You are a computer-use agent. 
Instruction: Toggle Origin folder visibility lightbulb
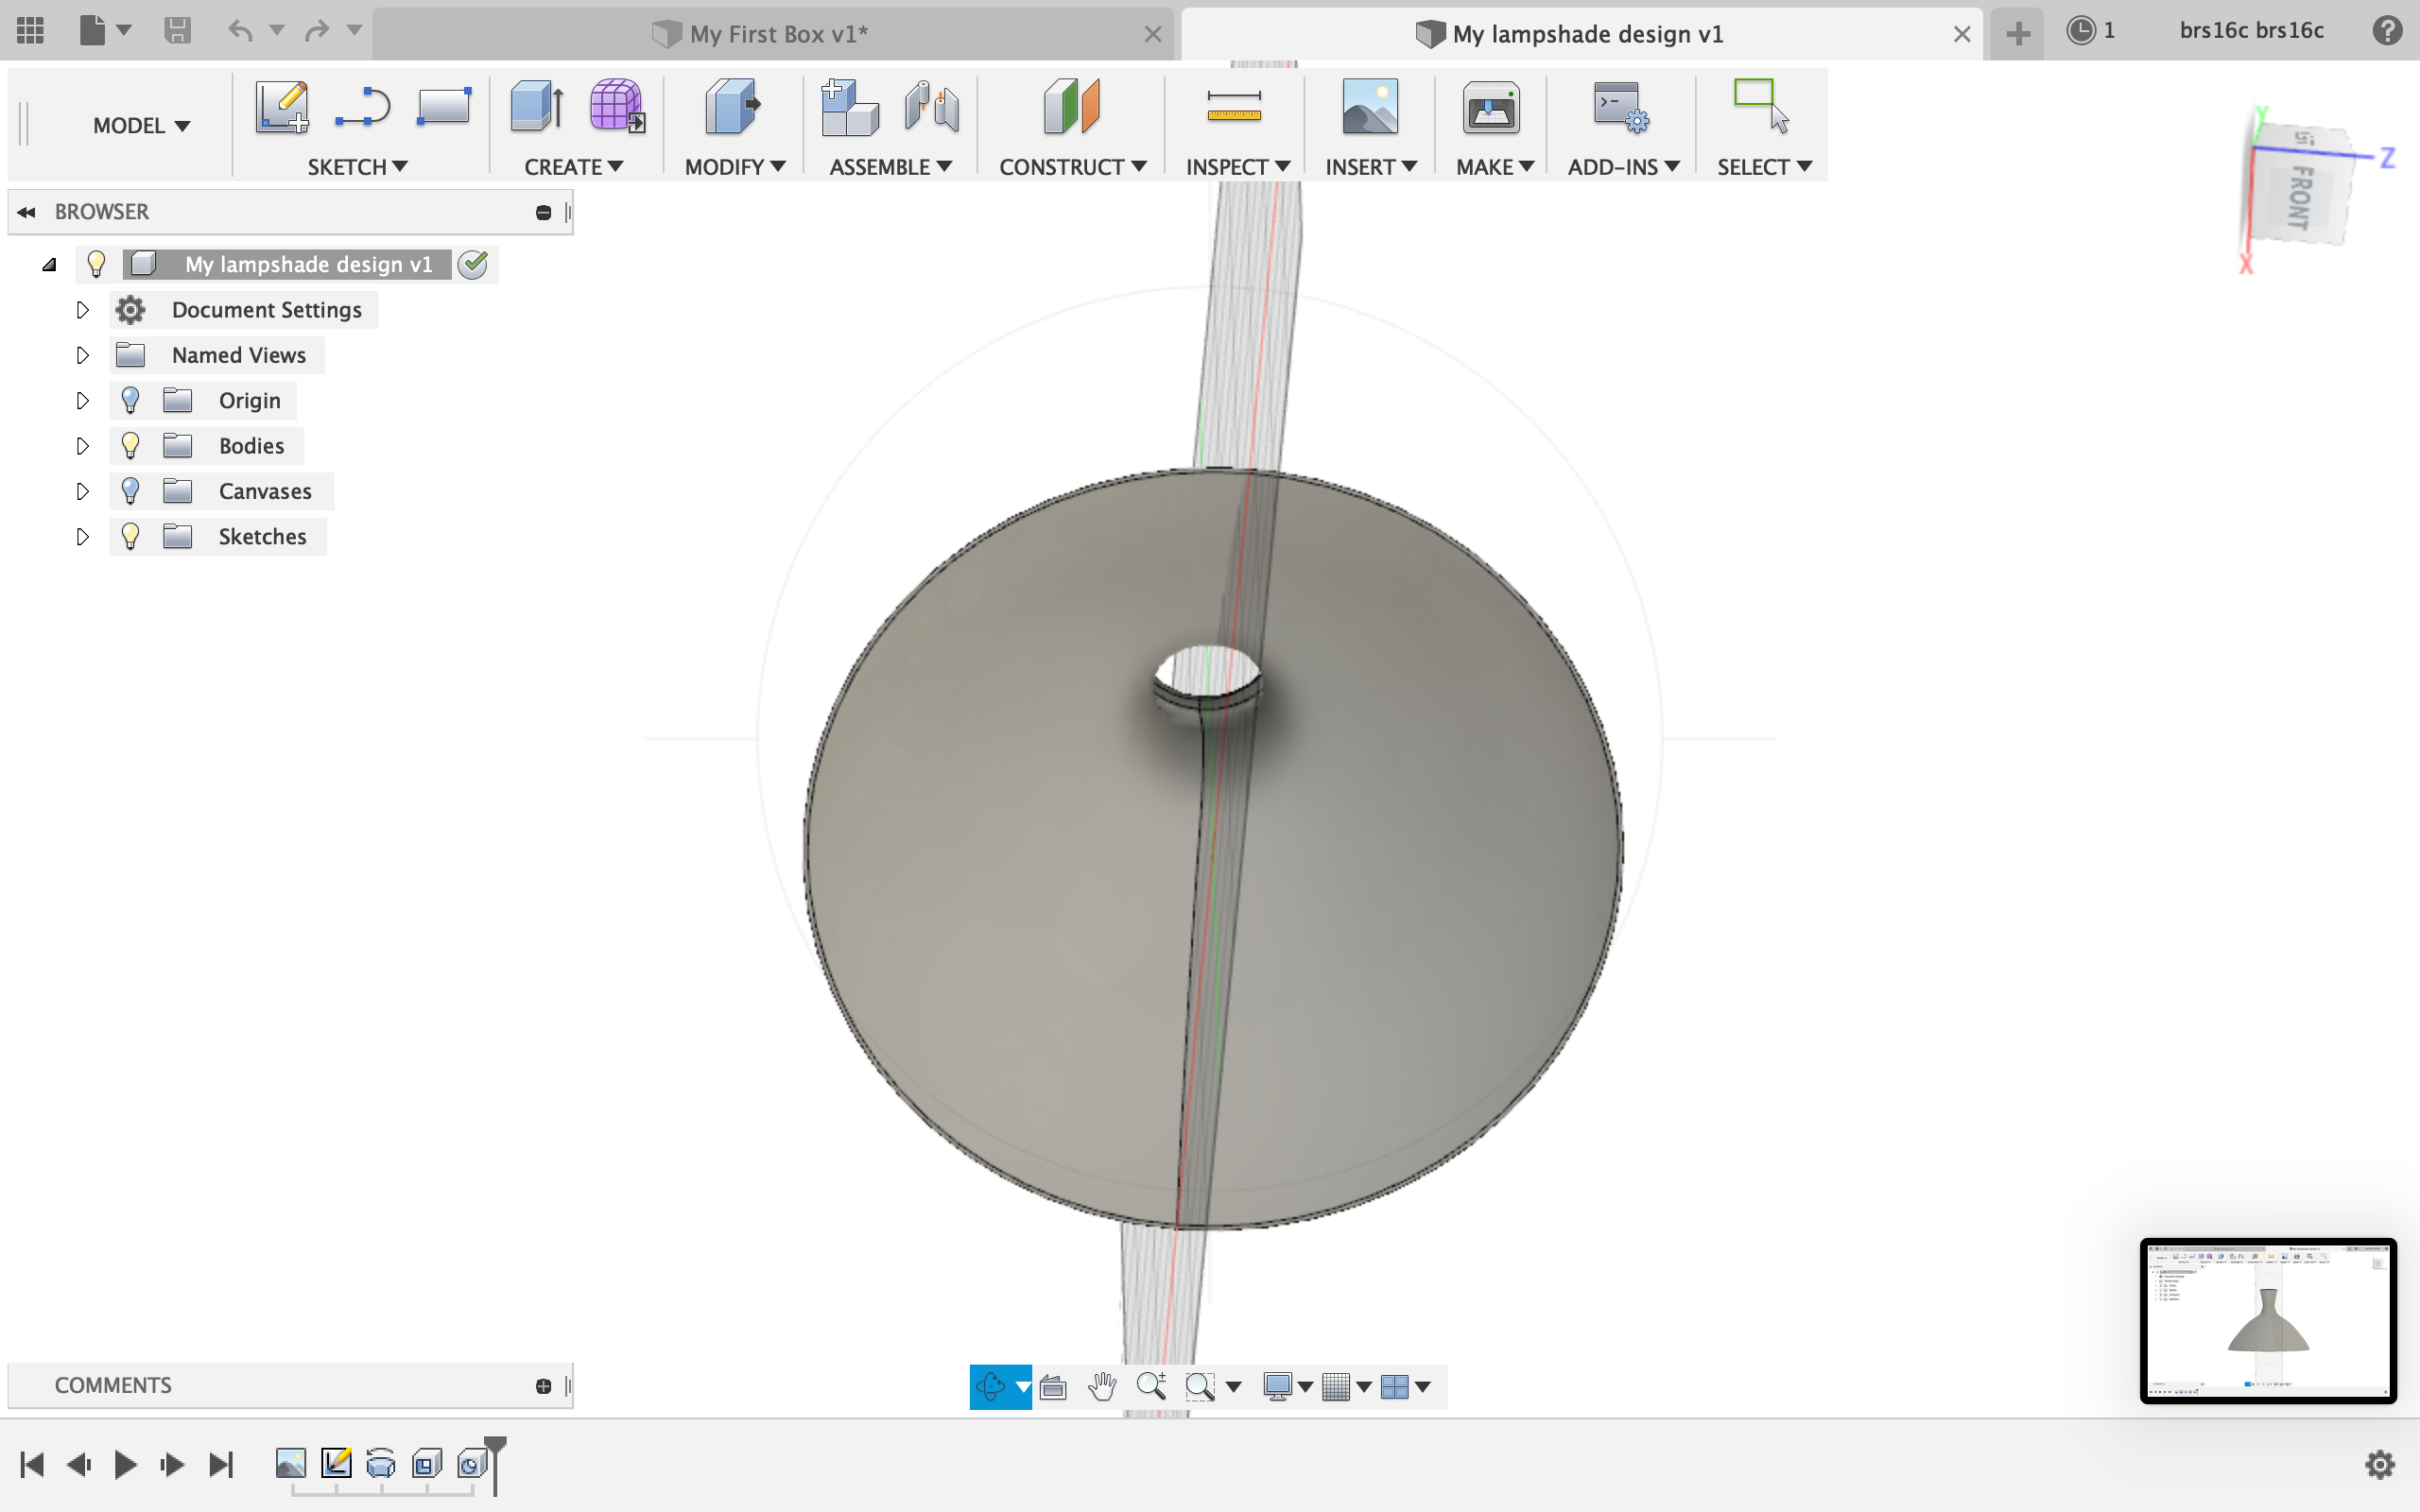pyautogui.click(x=130, y=401)
